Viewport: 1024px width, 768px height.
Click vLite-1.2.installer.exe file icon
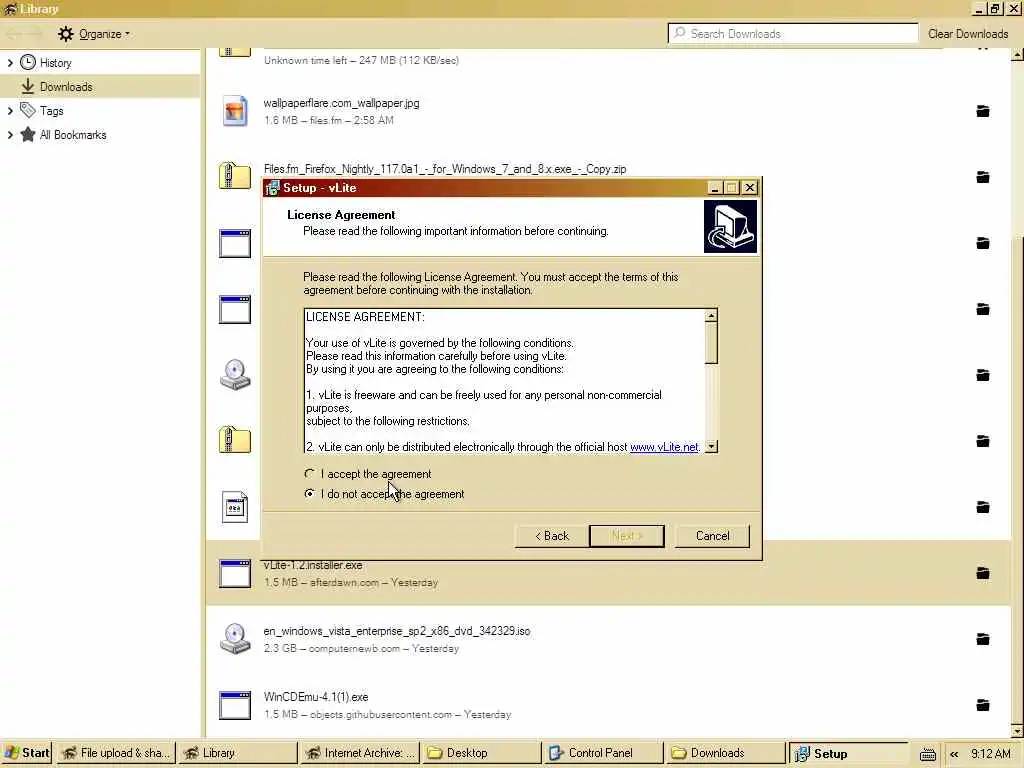235,573
